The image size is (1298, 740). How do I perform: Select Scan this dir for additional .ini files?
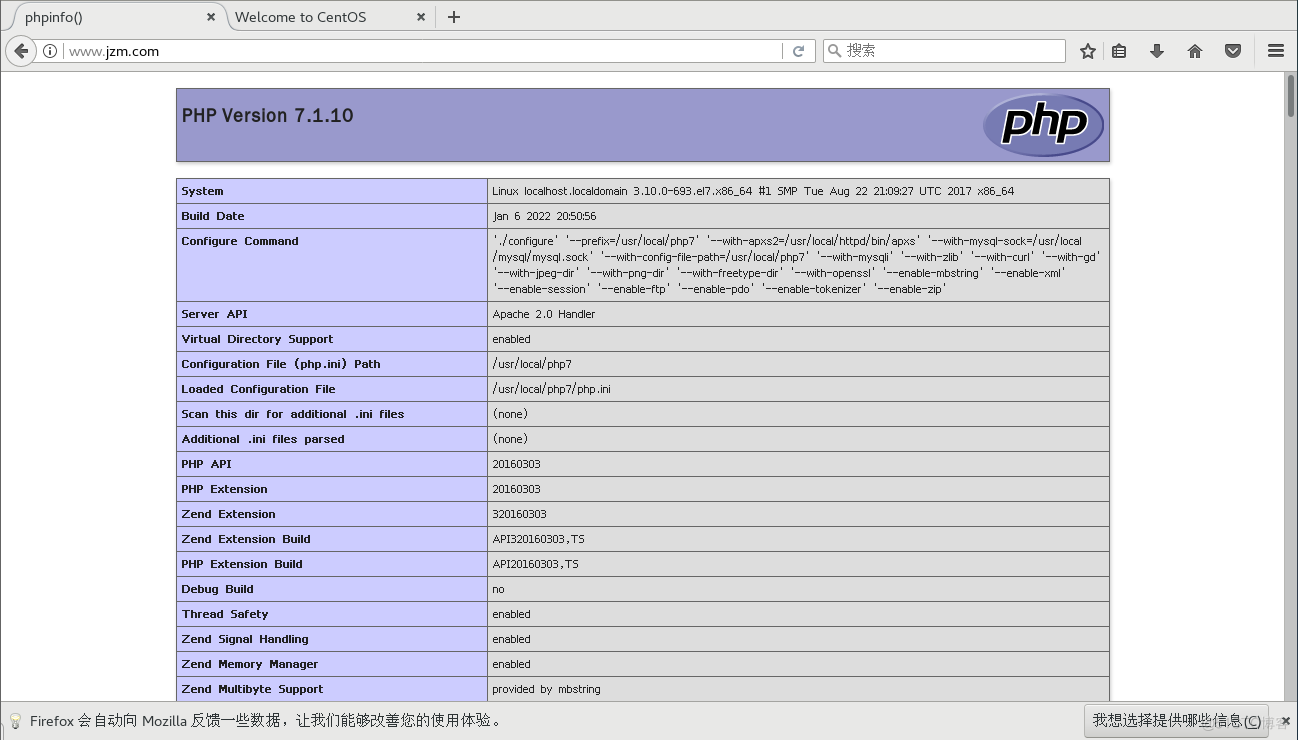pyautogui.click(x=293, y=414)
